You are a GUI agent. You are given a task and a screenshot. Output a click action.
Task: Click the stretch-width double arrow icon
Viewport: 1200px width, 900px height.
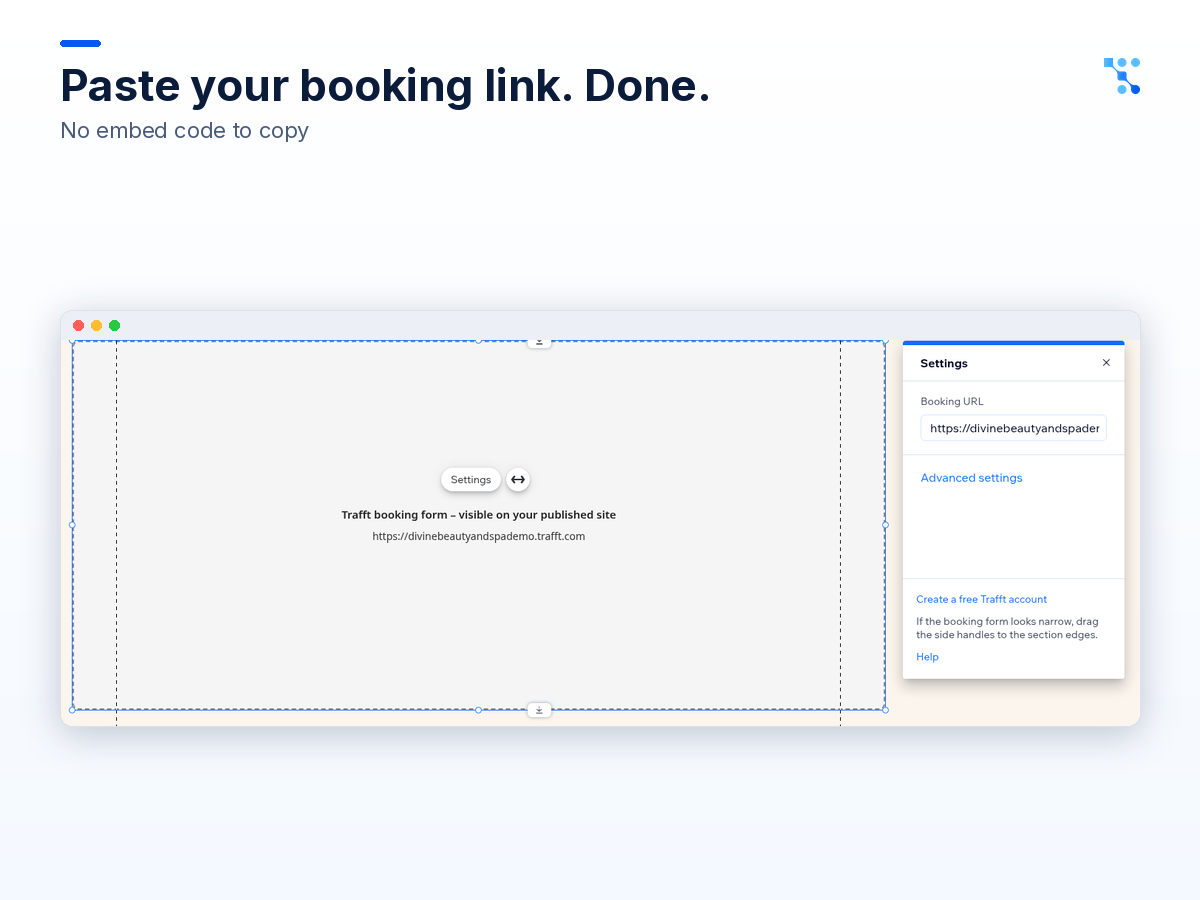coord(518,480)
